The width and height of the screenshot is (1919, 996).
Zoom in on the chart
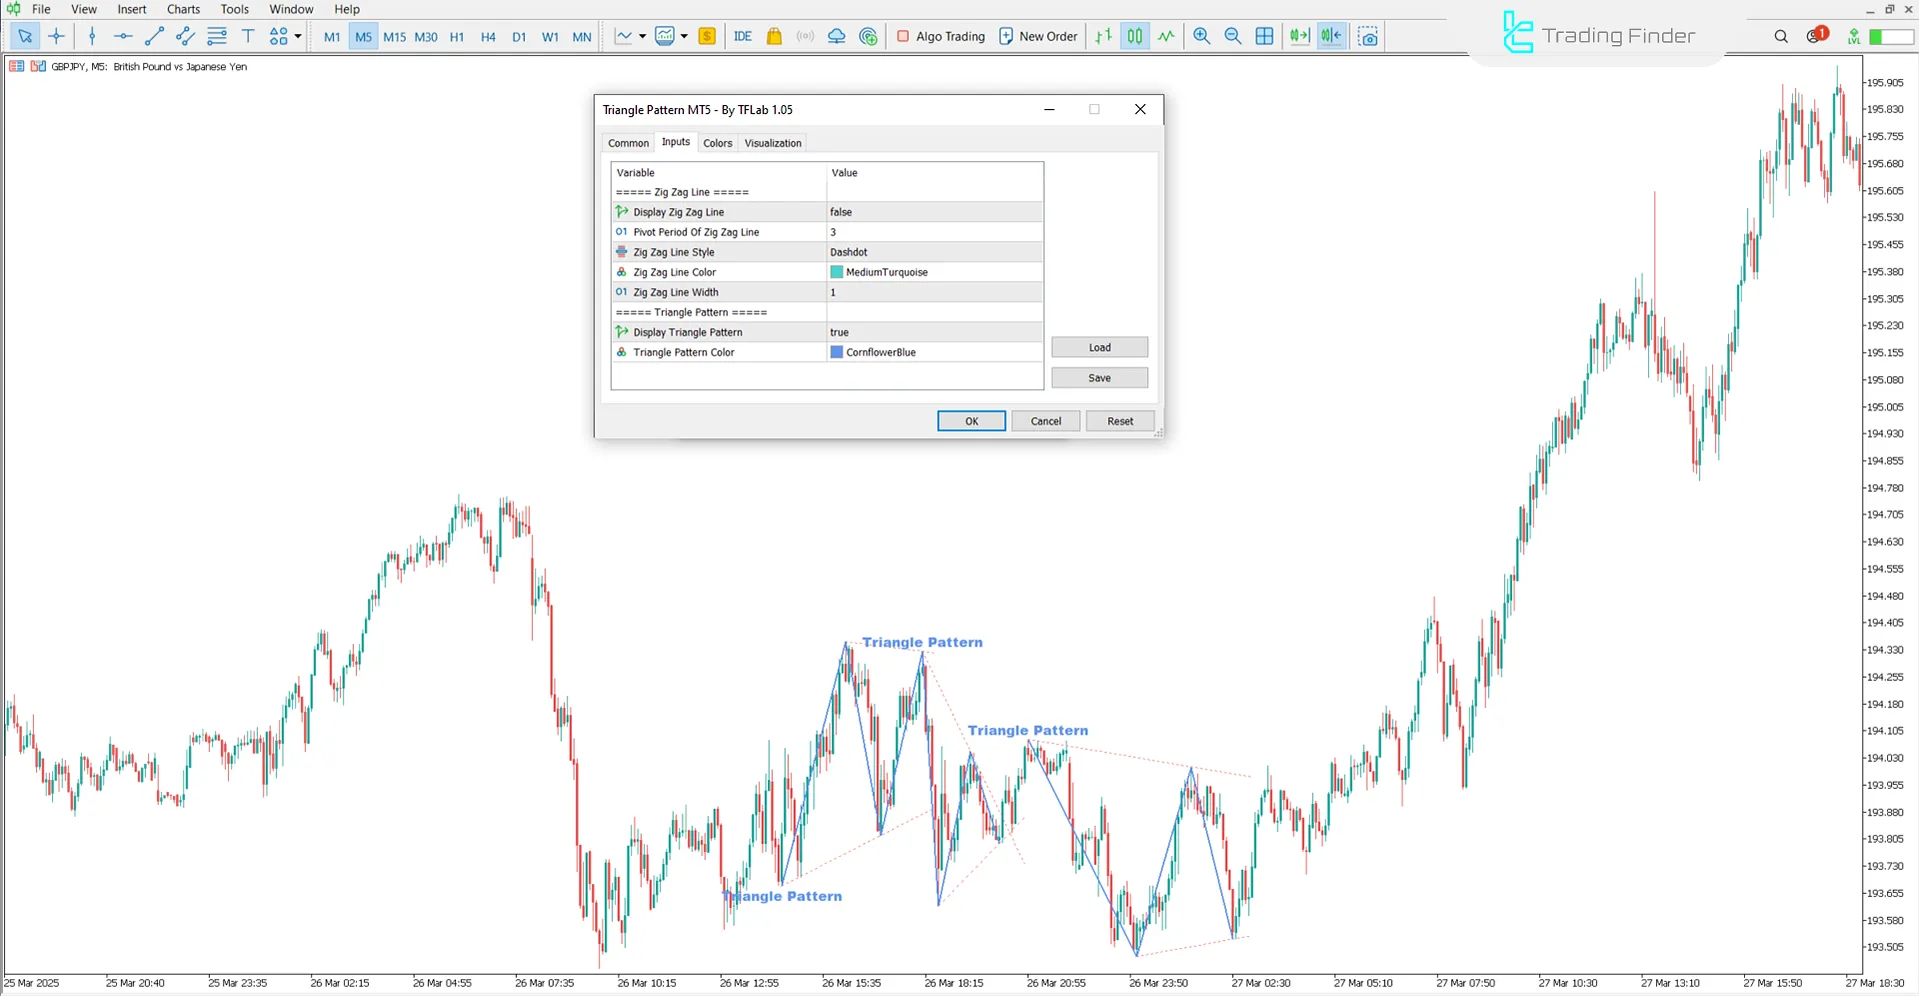coord(1201,36)
